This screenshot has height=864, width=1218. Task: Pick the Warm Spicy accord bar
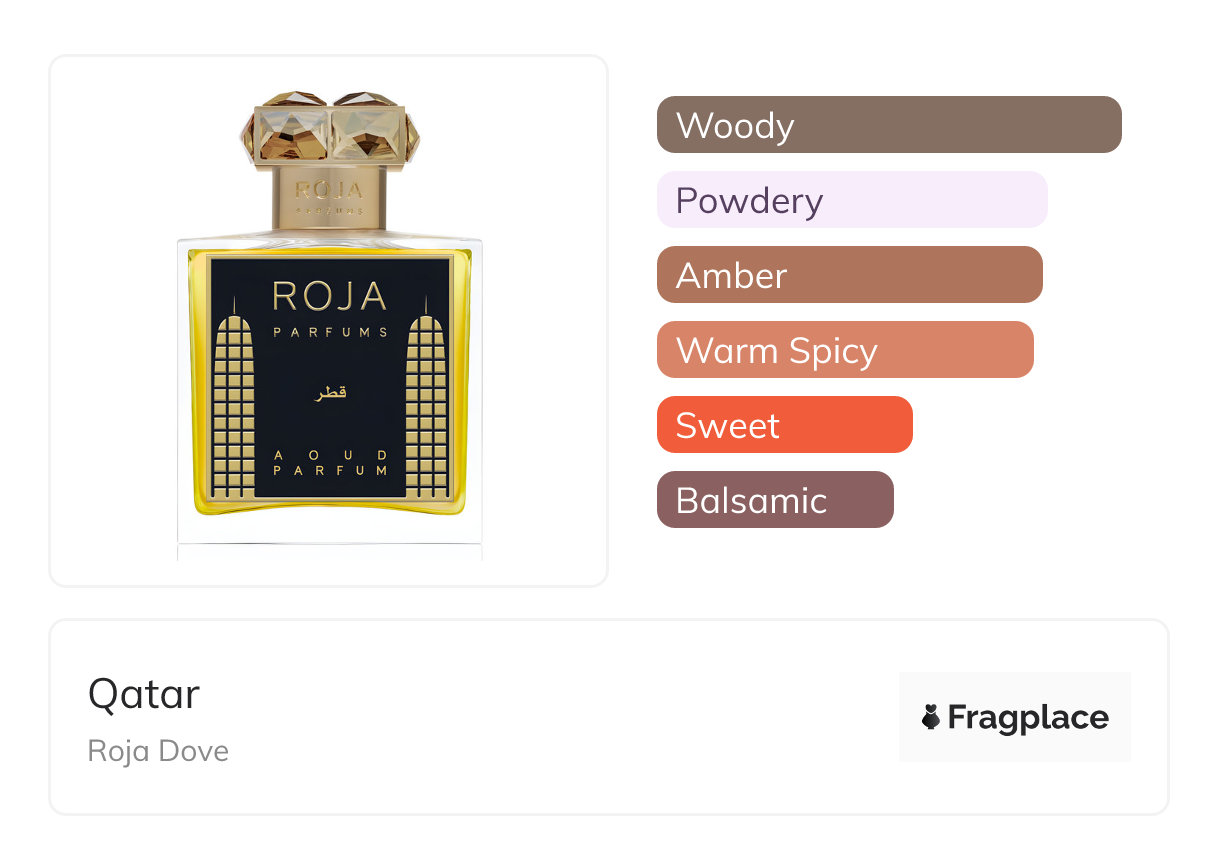pyautogui.click(x=844, y=350)
